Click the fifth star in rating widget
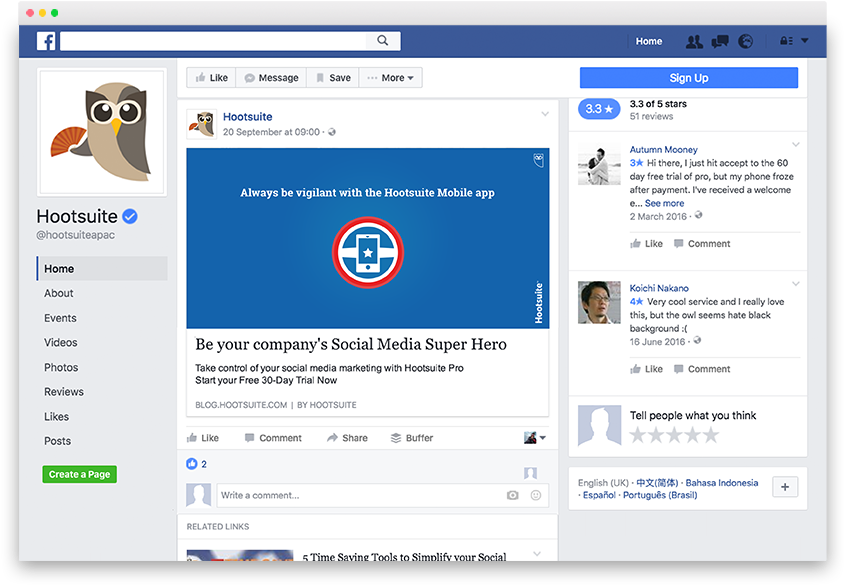This screenshot has height=585, width=844. [x=711, y=435]
